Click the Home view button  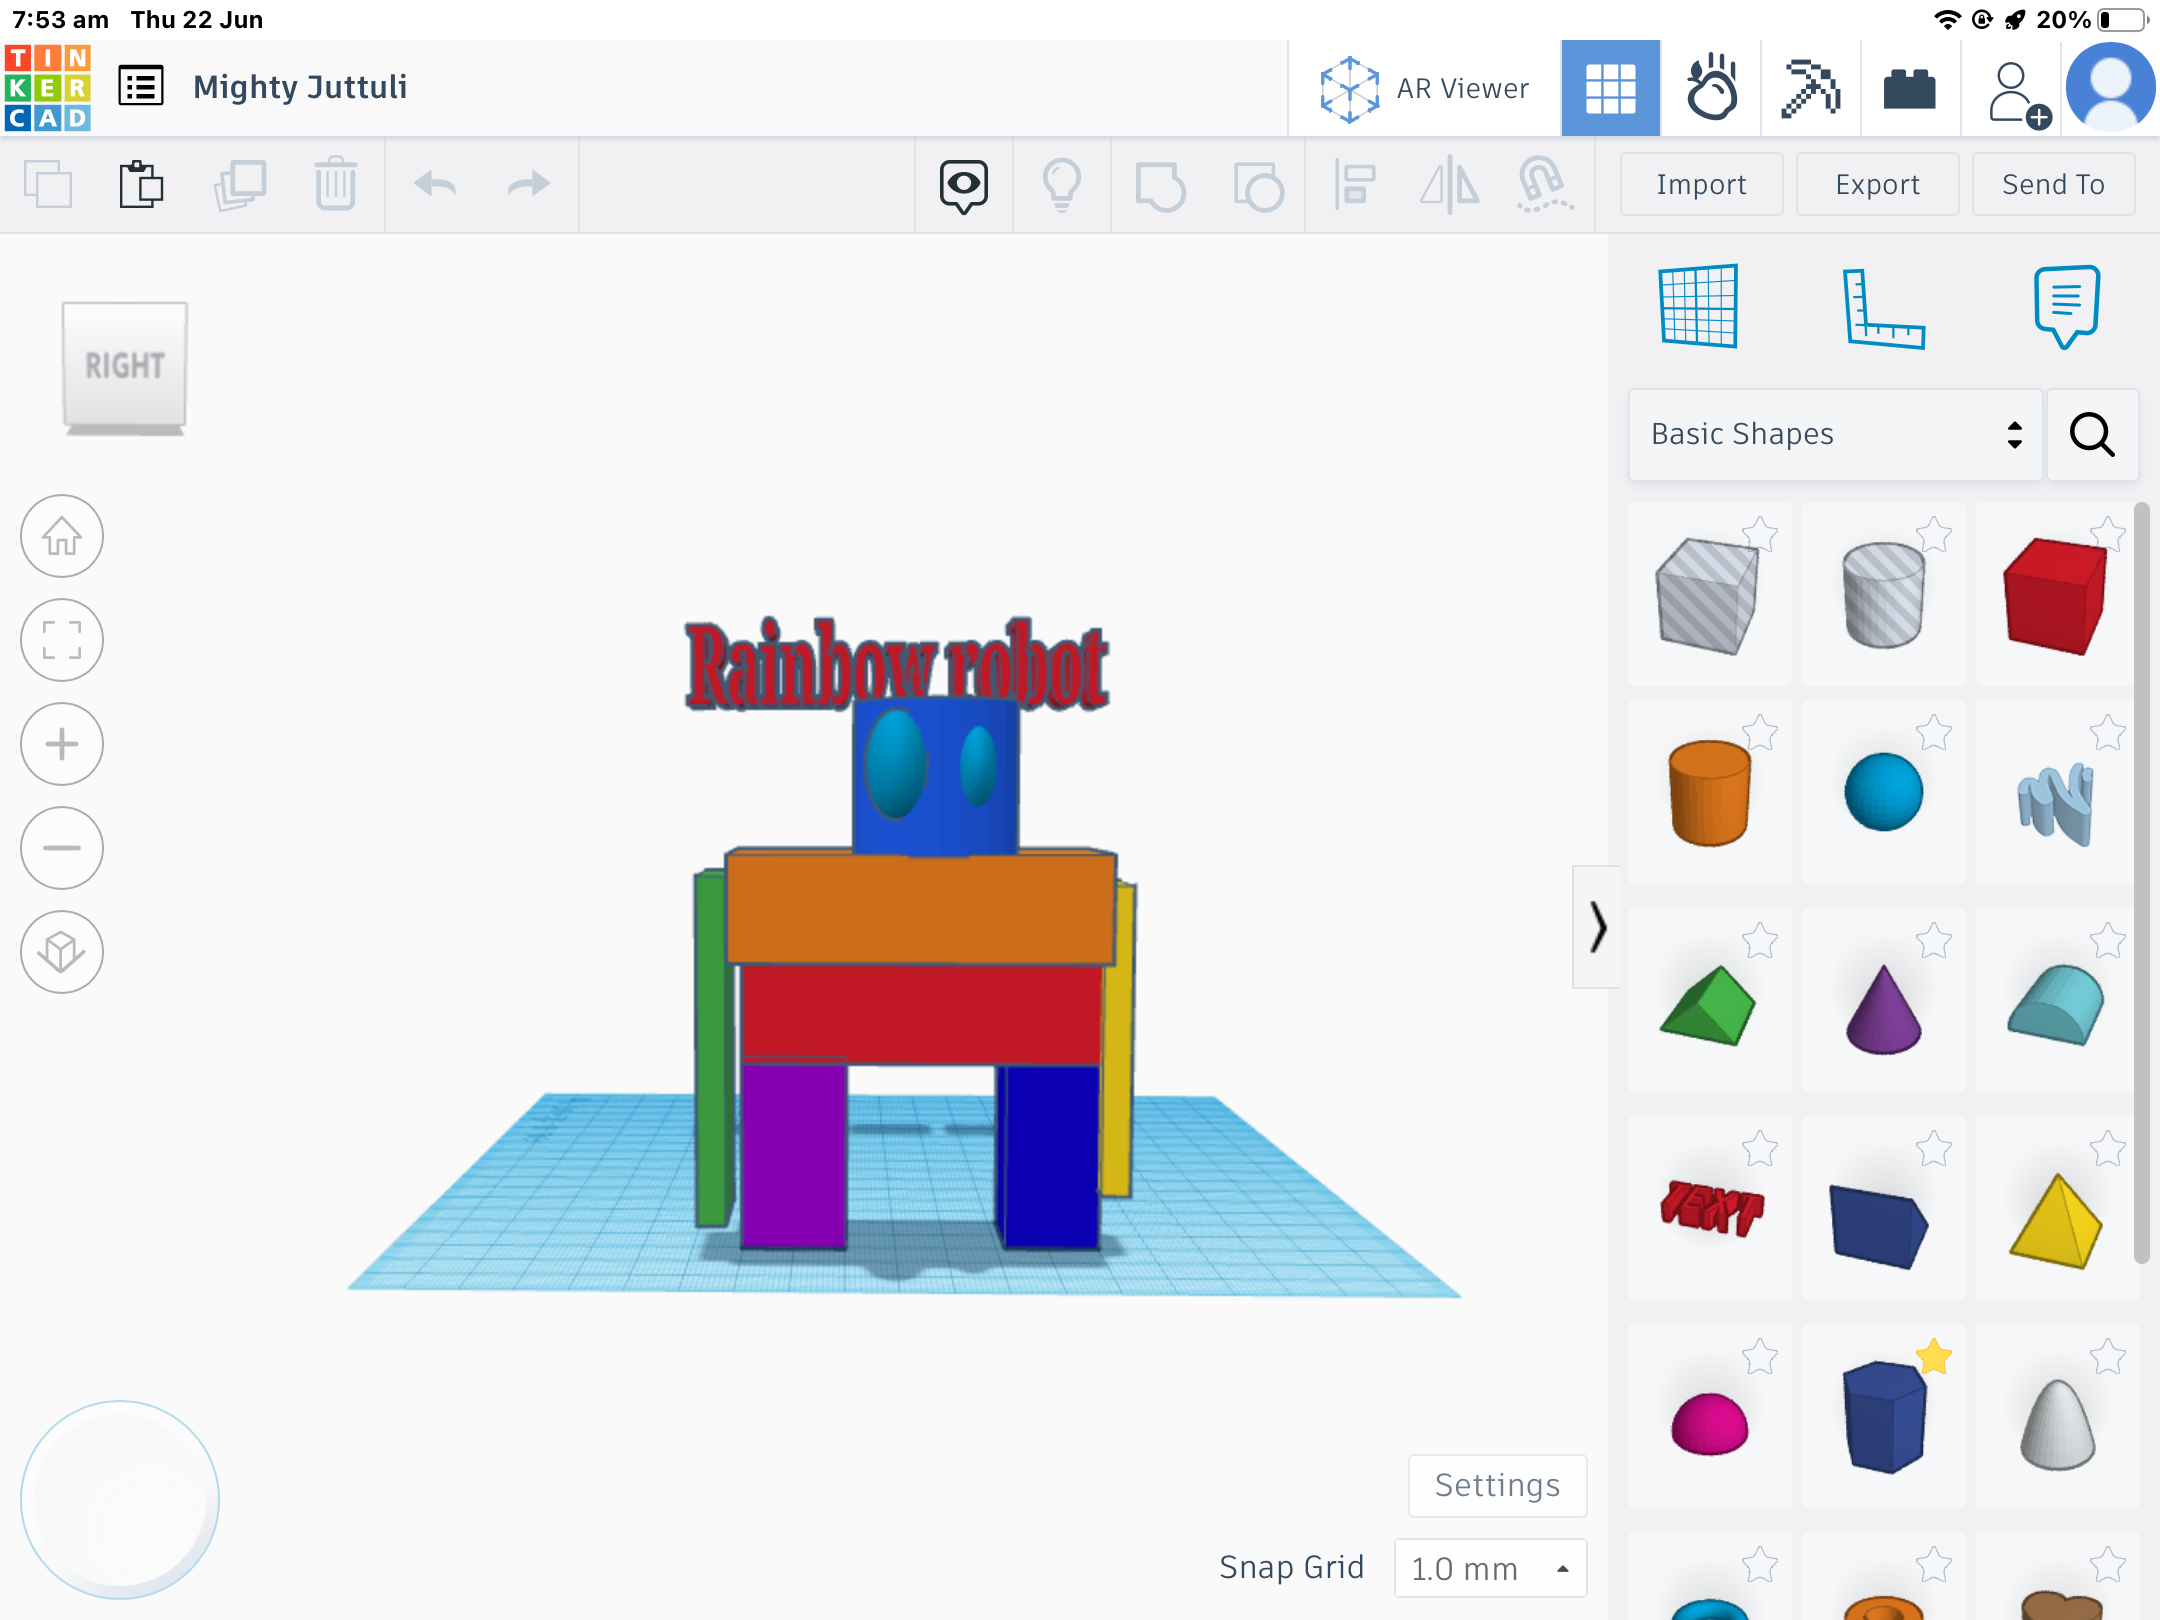pos(62,537)
